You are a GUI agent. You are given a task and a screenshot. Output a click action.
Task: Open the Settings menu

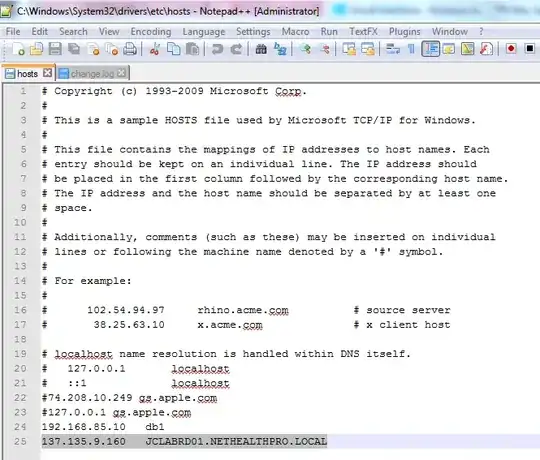click(253, 32)
